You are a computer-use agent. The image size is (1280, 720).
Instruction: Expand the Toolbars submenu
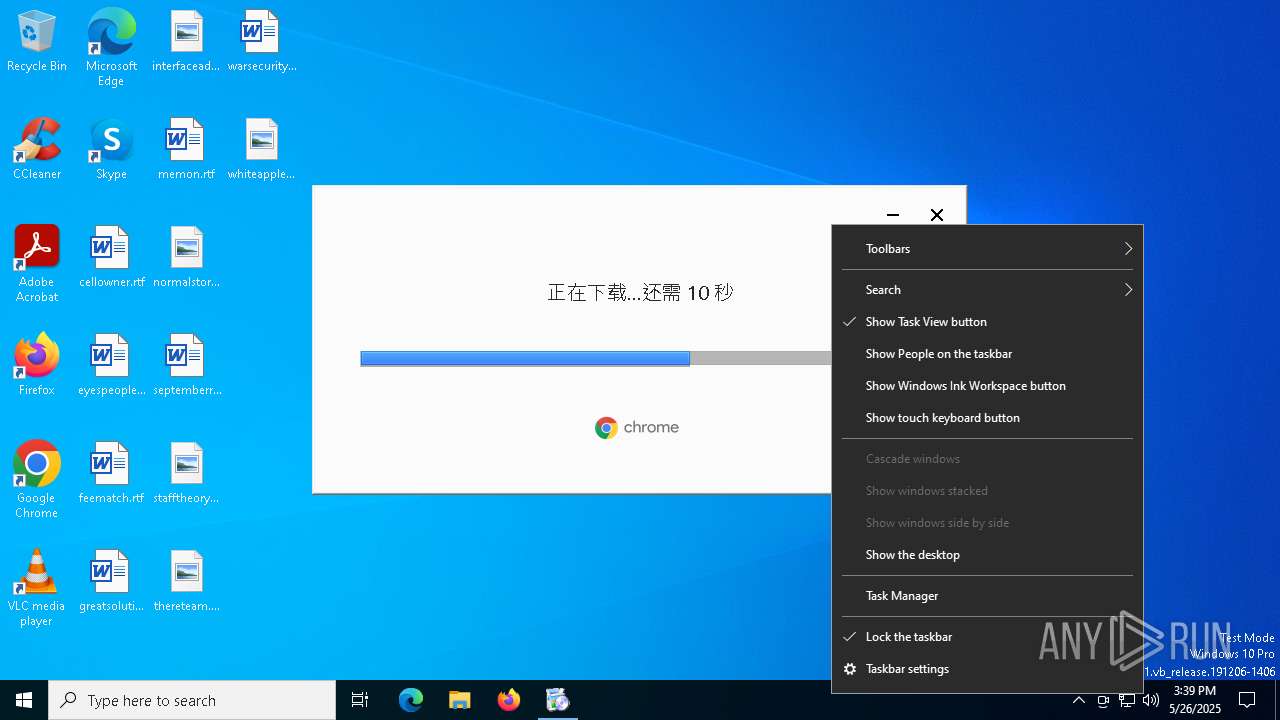[x=987, y=249]
